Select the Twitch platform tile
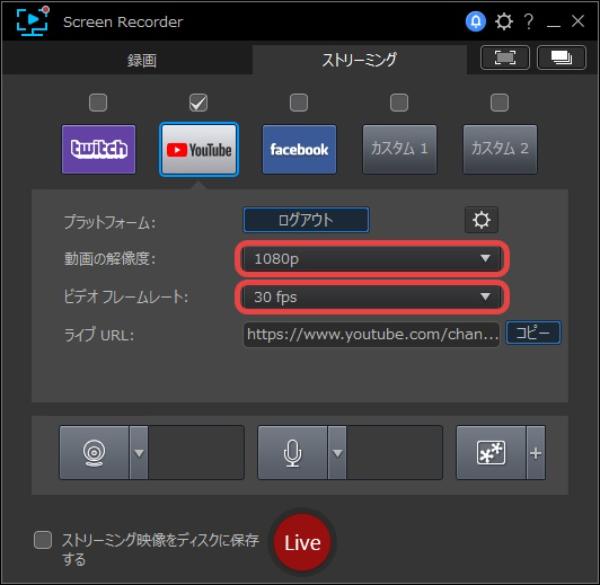 pos(98,149)
